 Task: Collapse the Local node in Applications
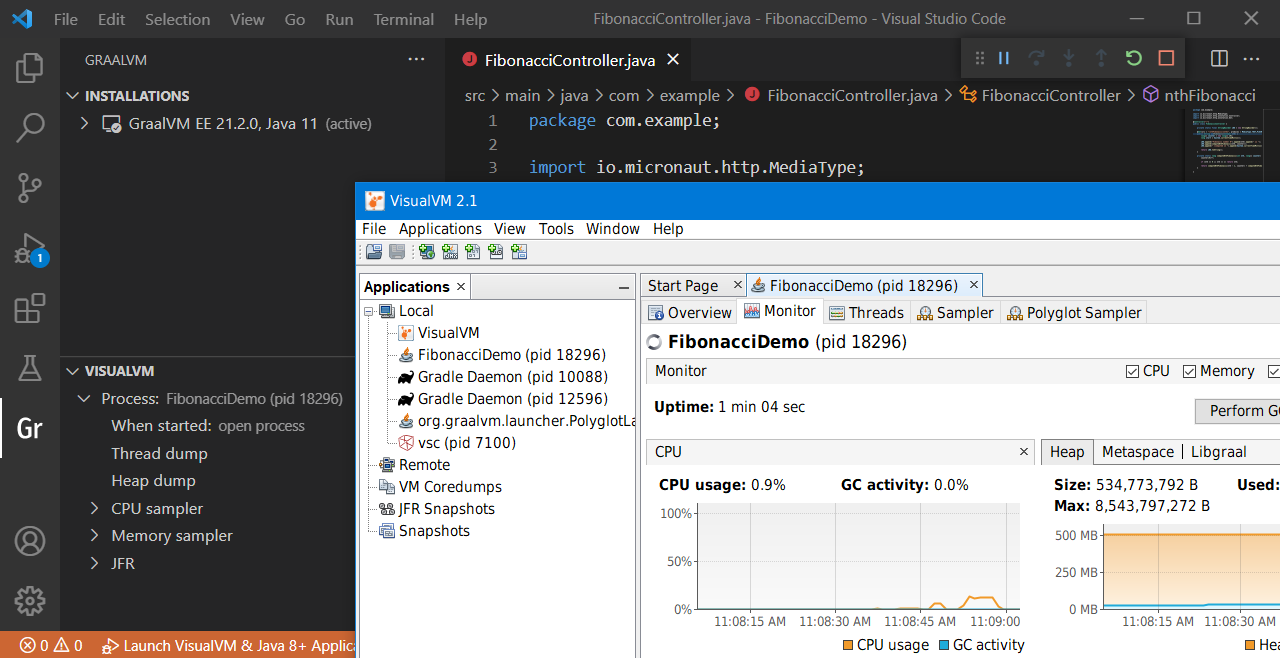(369, 311)
